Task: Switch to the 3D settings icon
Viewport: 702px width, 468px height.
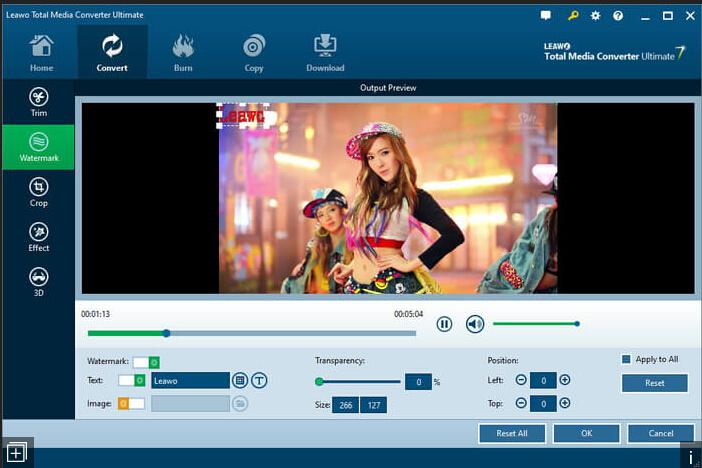Action: point(38,281)
